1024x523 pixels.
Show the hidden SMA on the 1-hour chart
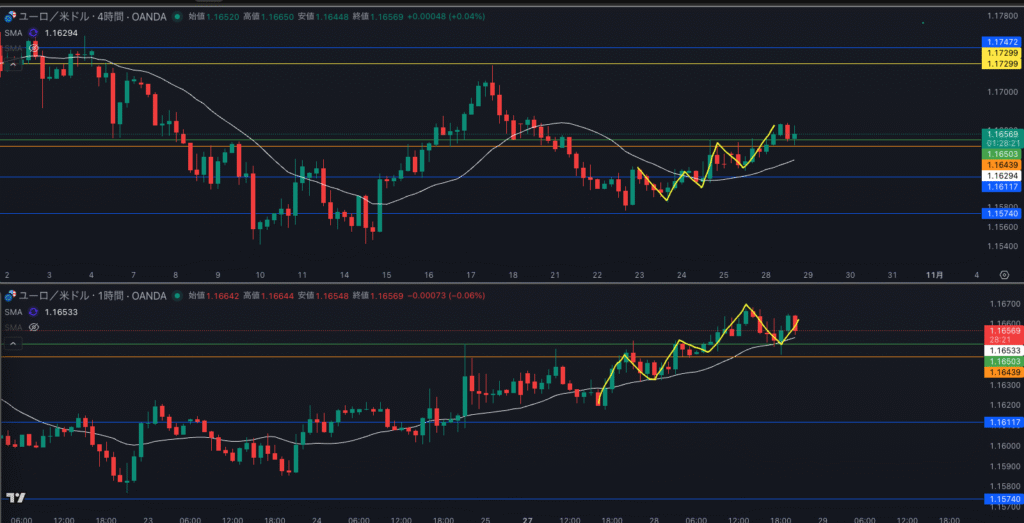[33, 327]
